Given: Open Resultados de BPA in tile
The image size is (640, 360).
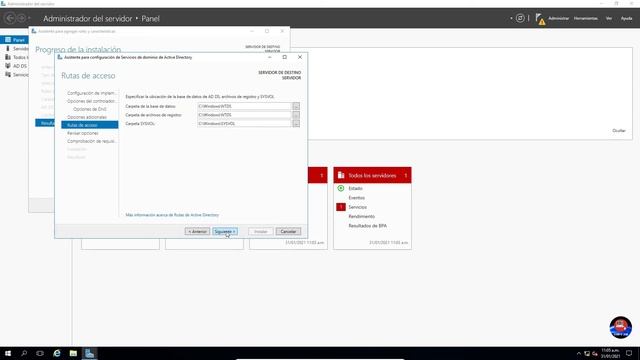Looking at the screenshot, I should point(367,226).
